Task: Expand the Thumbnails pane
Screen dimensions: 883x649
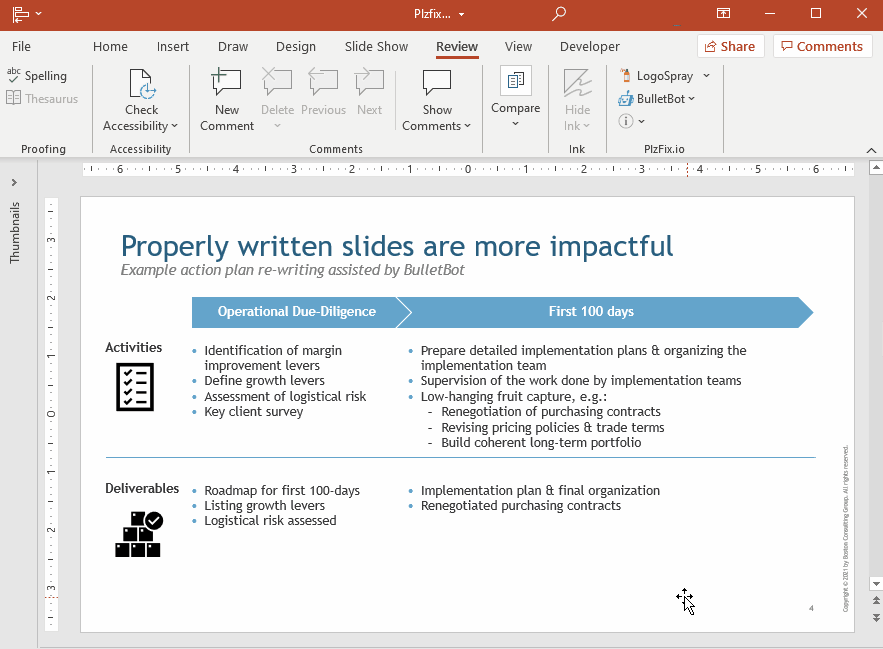Action: 14,183
